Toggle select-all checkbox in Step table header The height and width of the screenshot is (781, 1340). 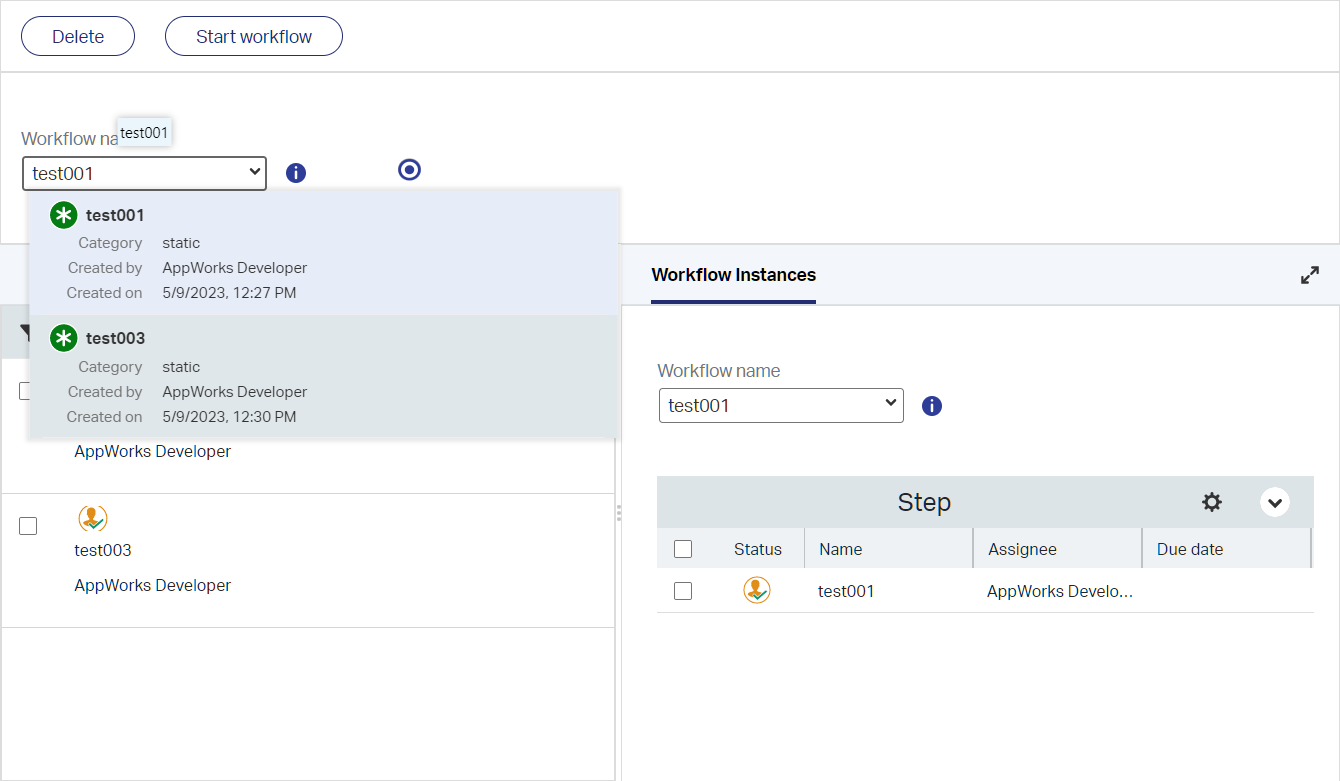click(x=683, y=549)
